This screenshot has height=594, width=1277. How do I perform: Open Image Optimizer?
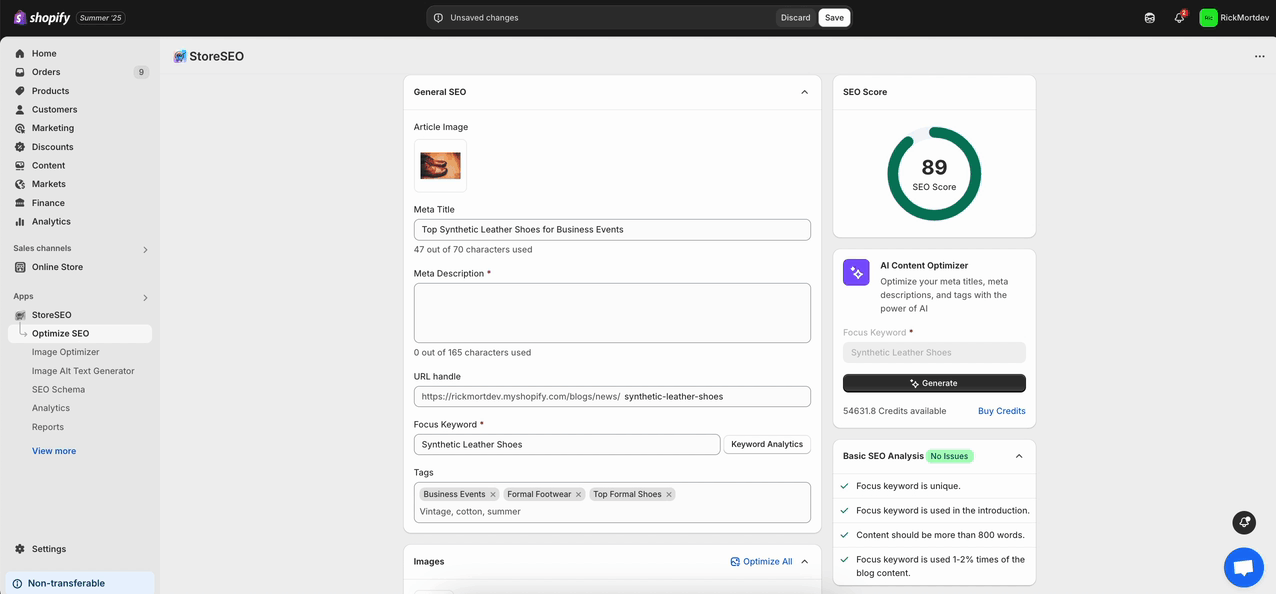[x=66, y=352]
